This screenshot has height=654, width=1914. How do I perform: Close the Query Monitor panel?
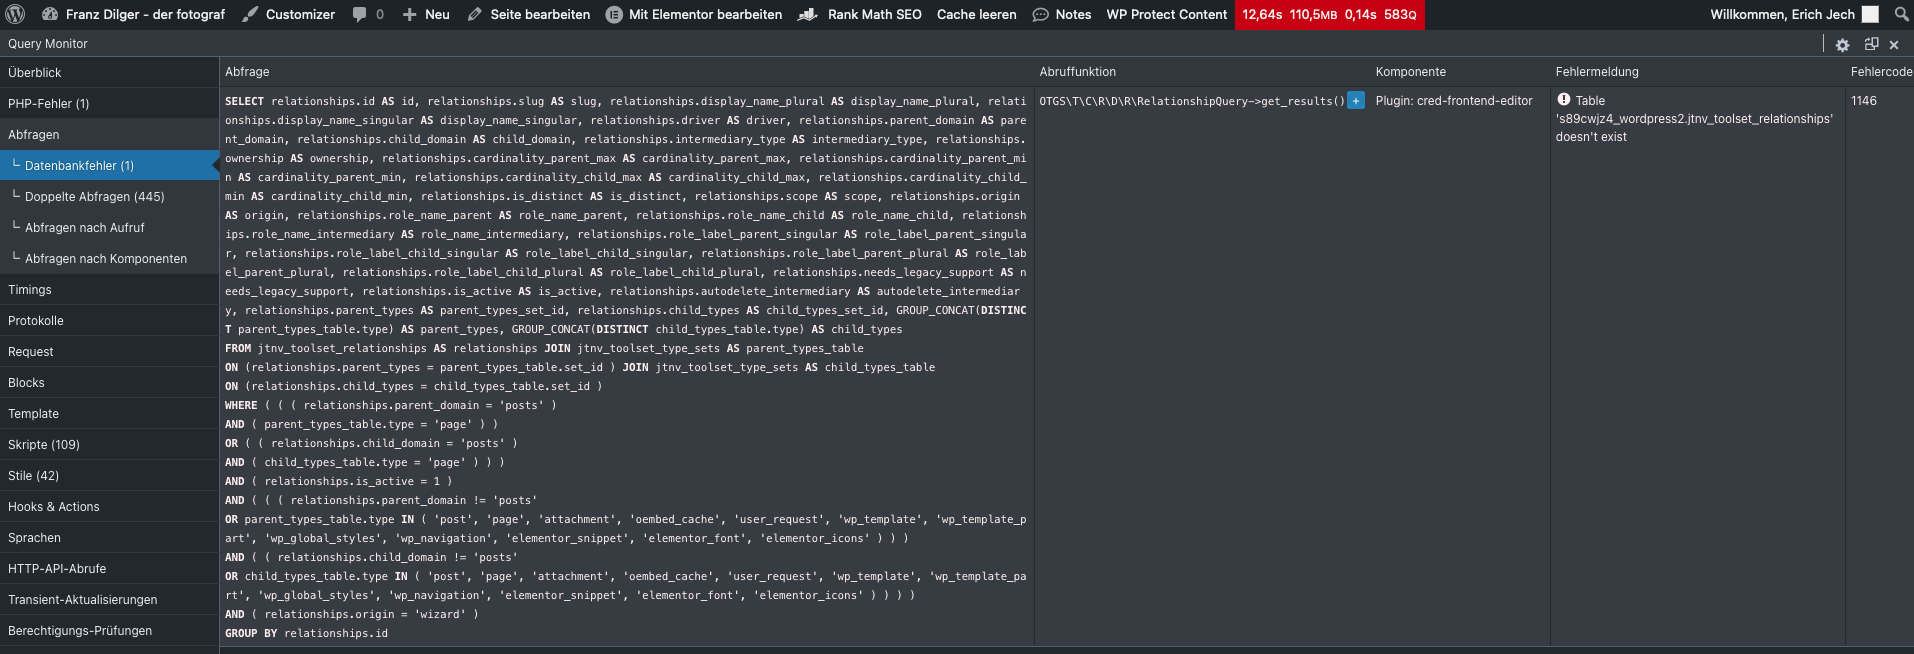[x=1894, y=45]
